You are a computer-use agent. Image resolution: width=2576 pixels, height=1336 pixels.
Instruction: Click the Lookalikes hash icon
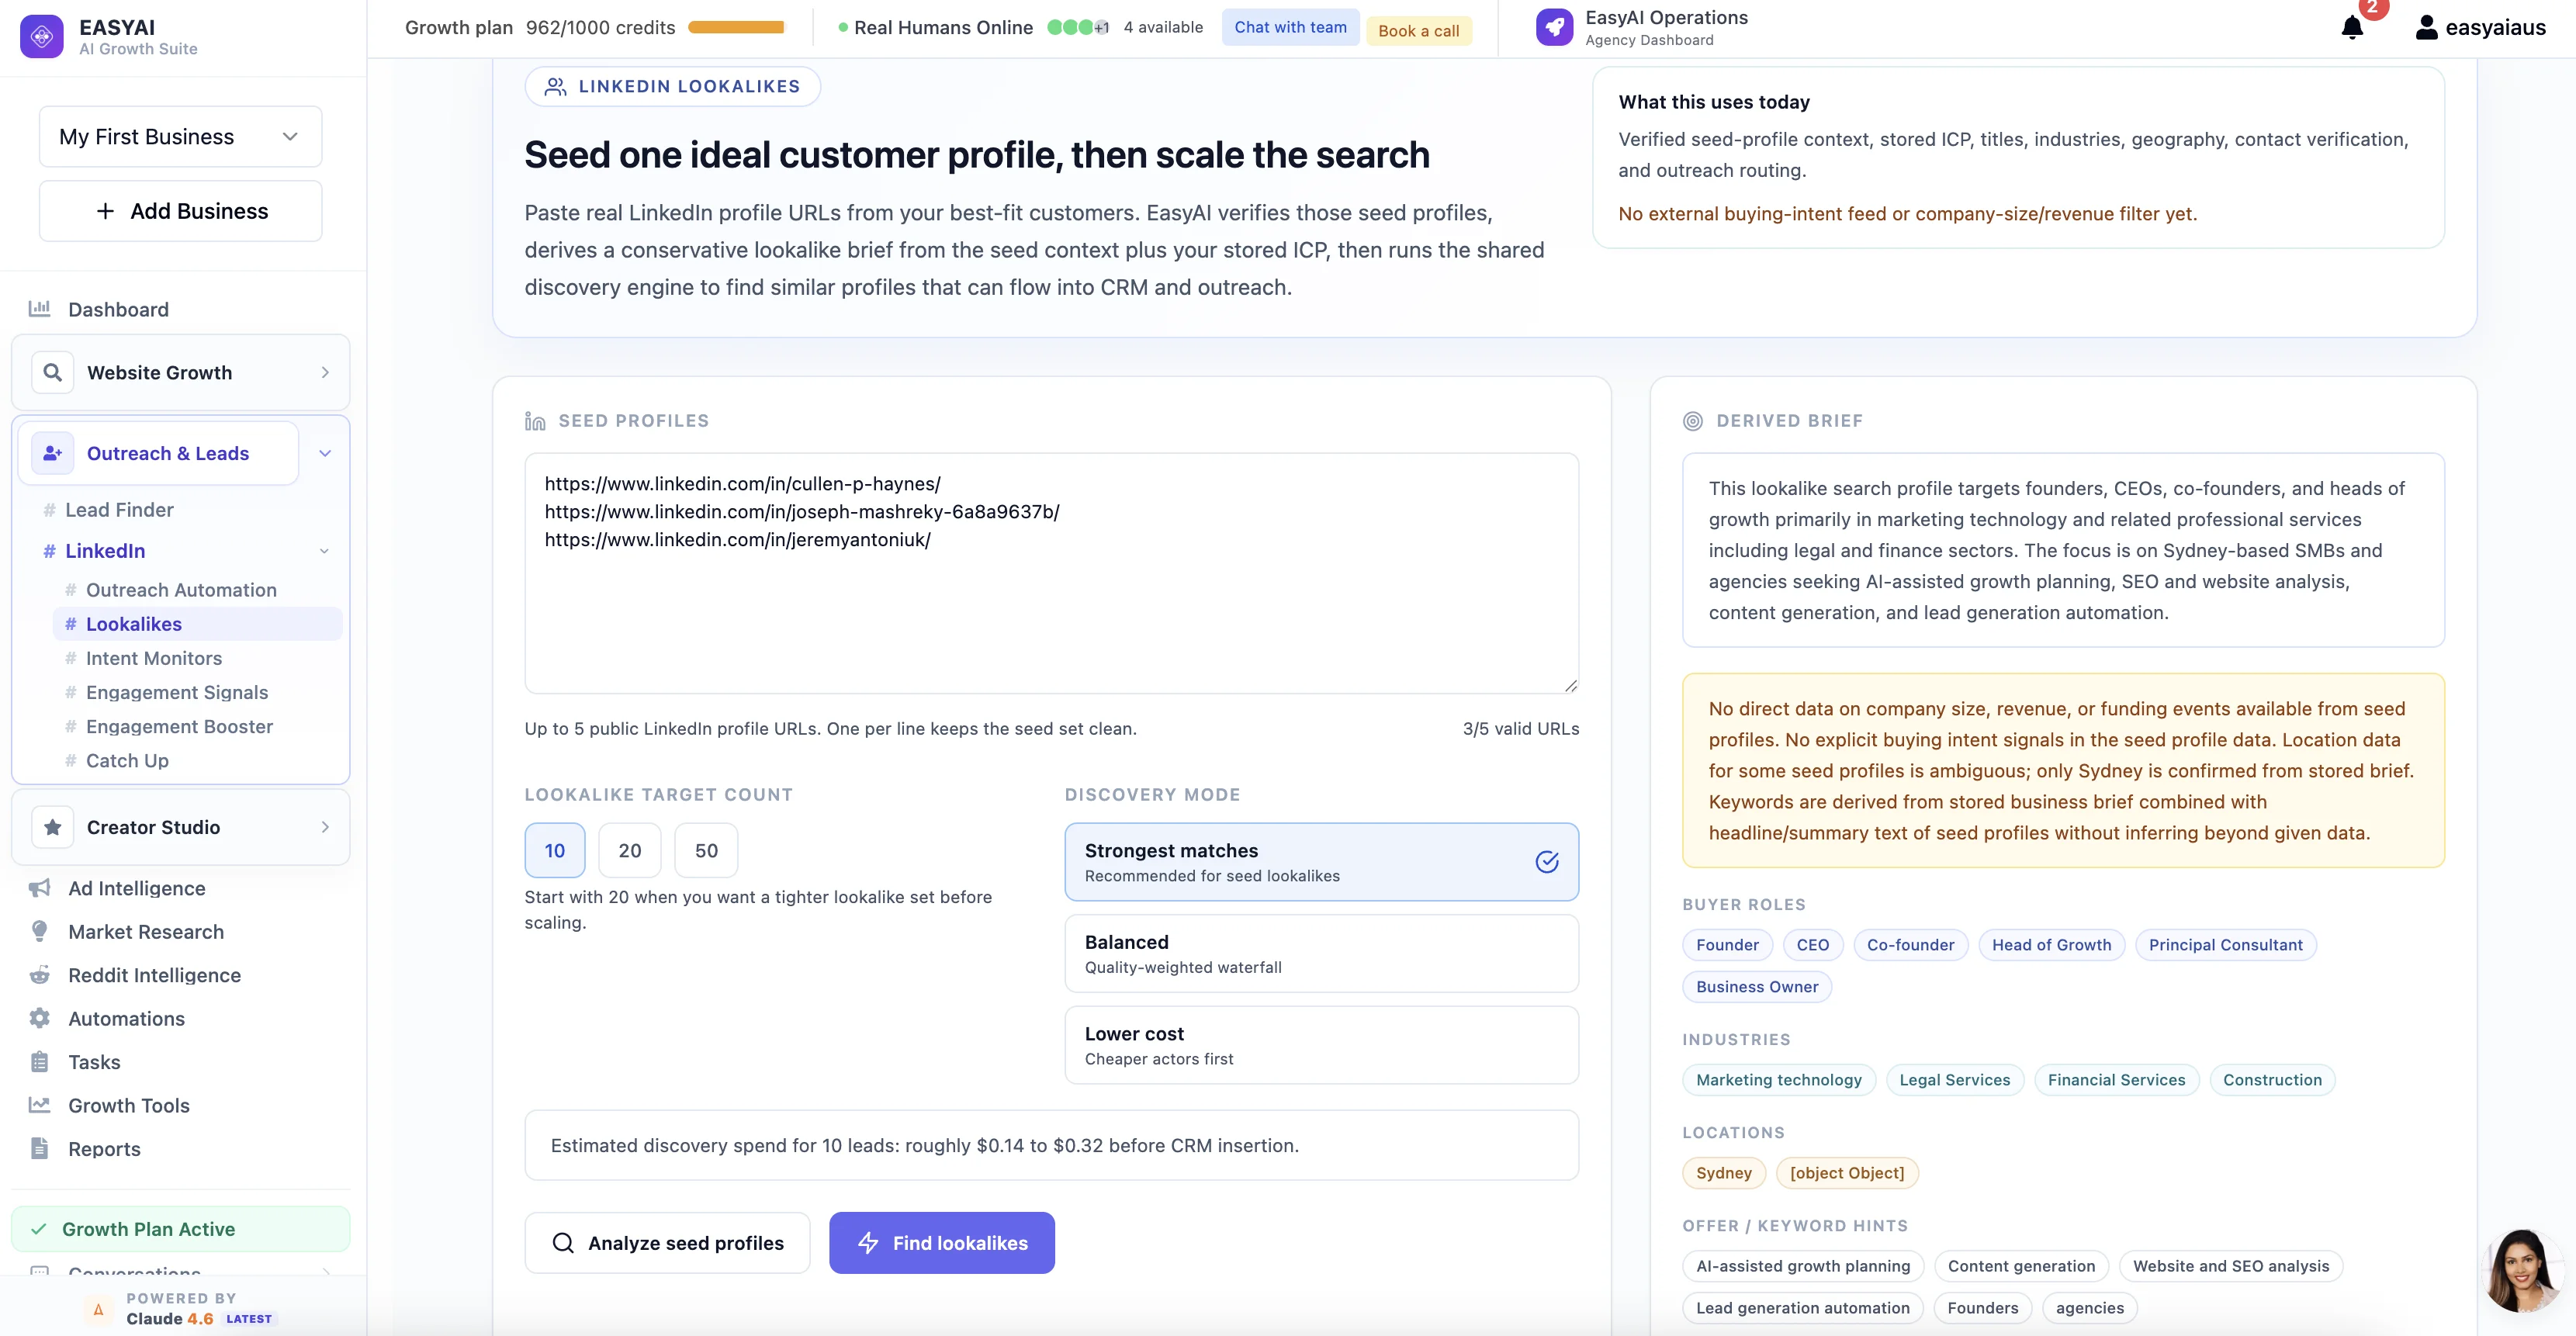tap(71, 624)
